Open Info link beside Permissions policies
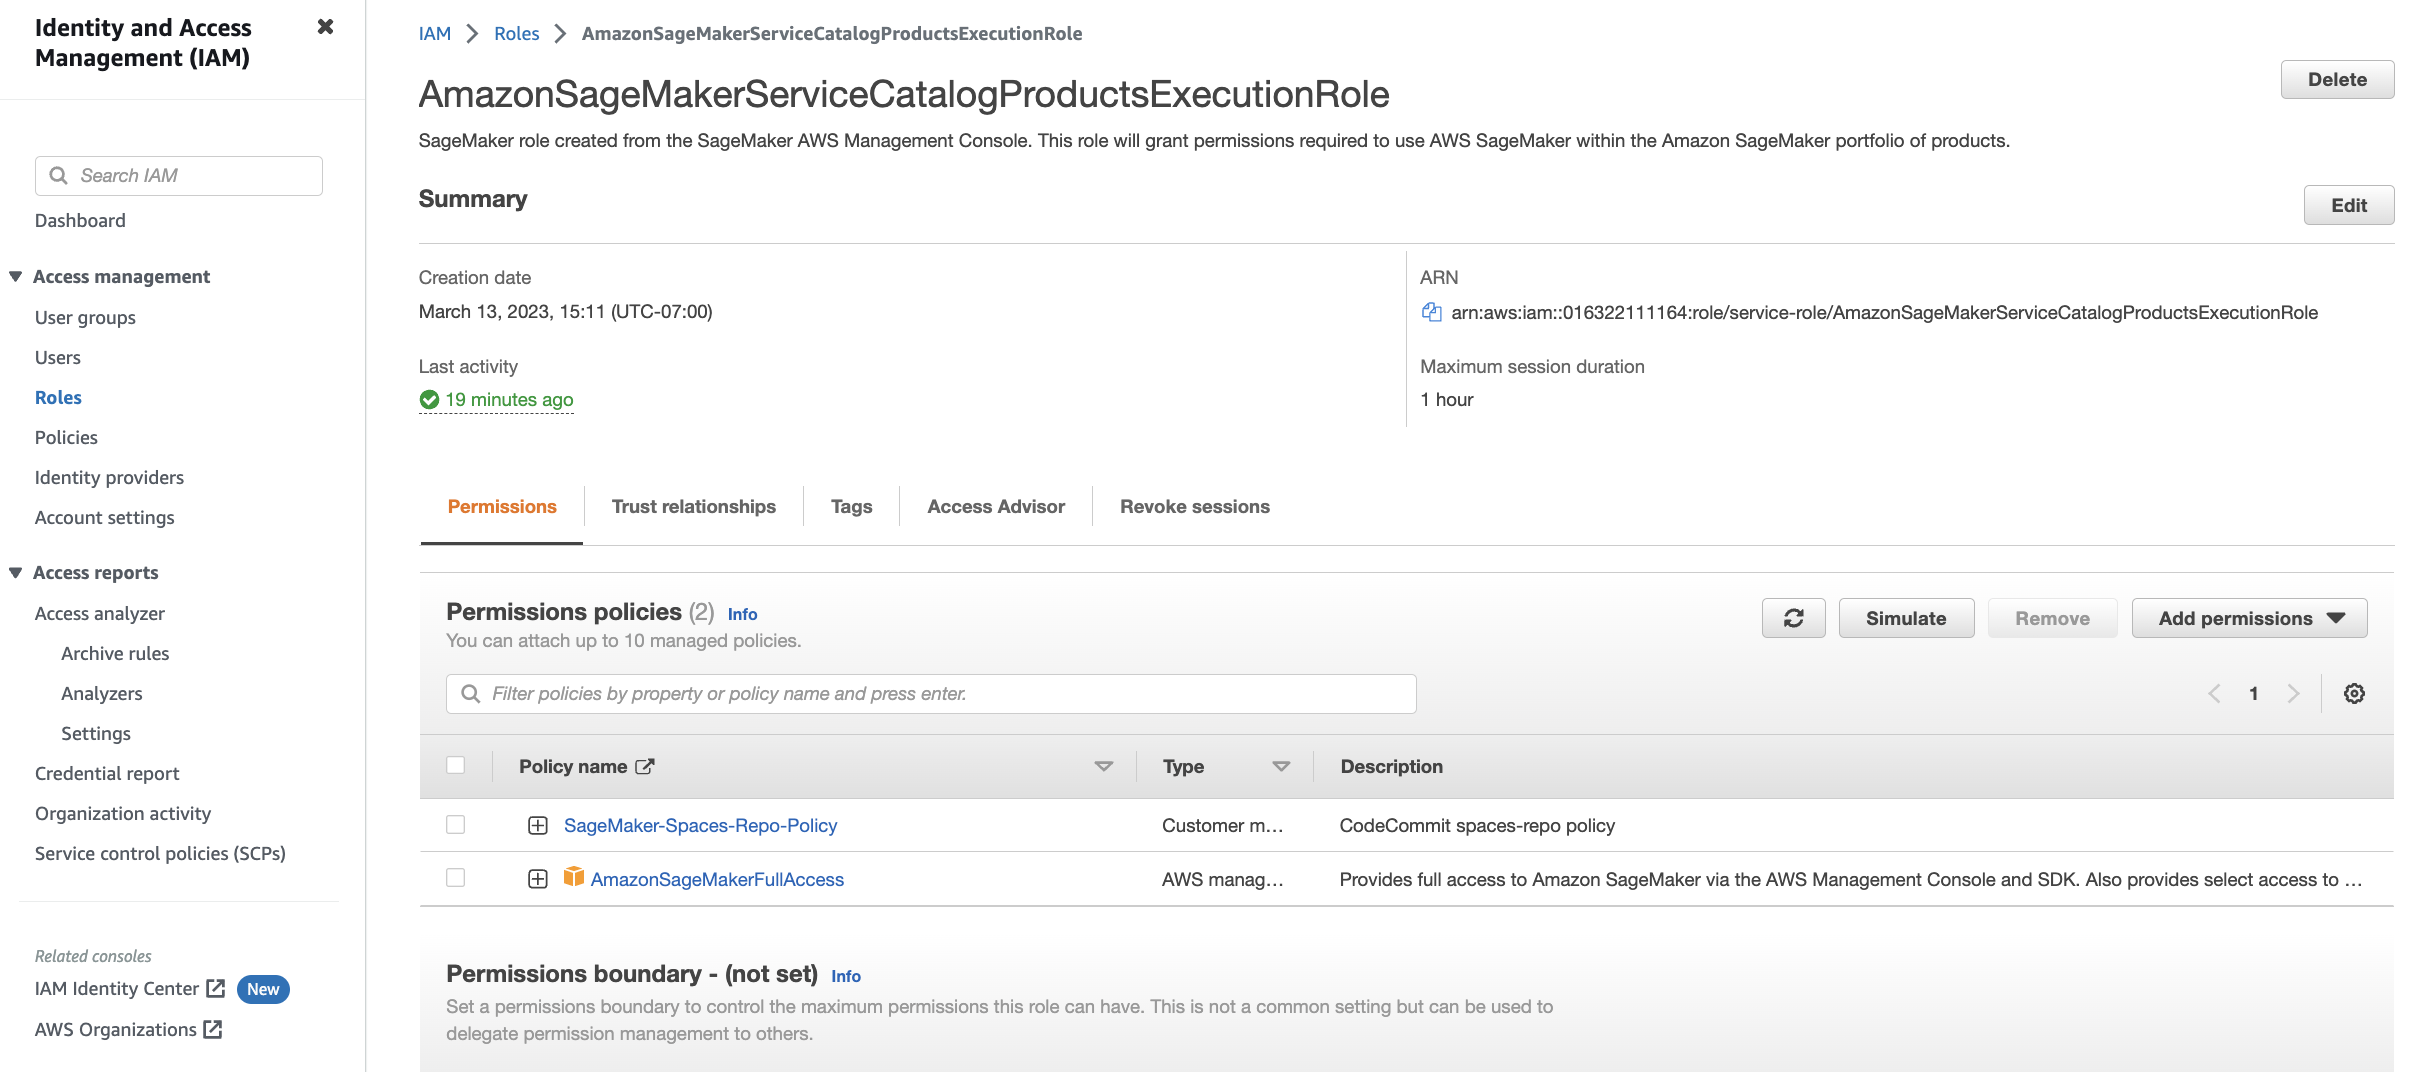Image resolution: width=2418 pixels, height=1072 pixels. (742, 614)
